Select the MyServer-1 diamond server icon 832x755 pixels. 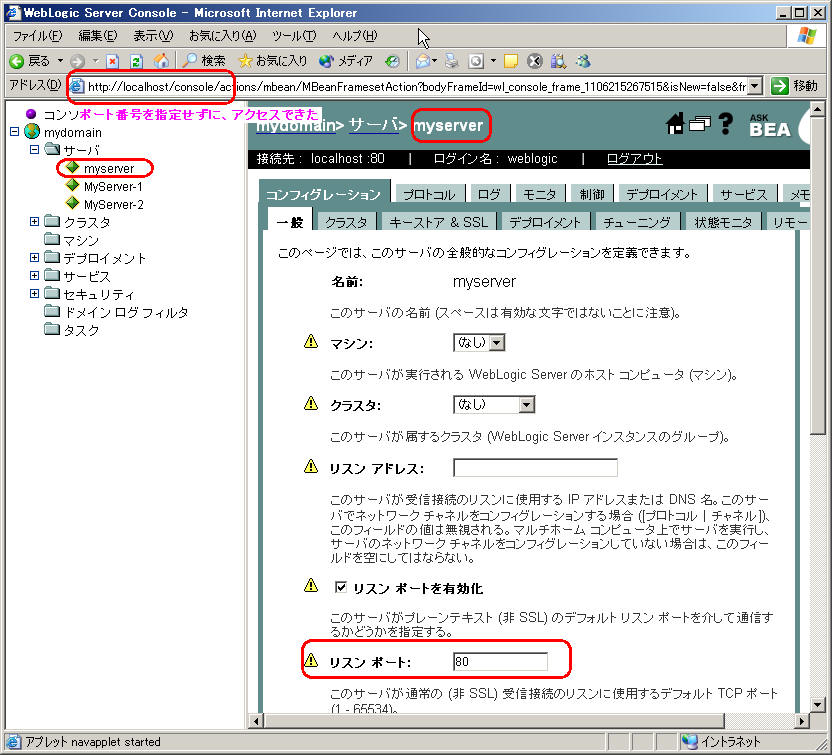tap(72, 186)
